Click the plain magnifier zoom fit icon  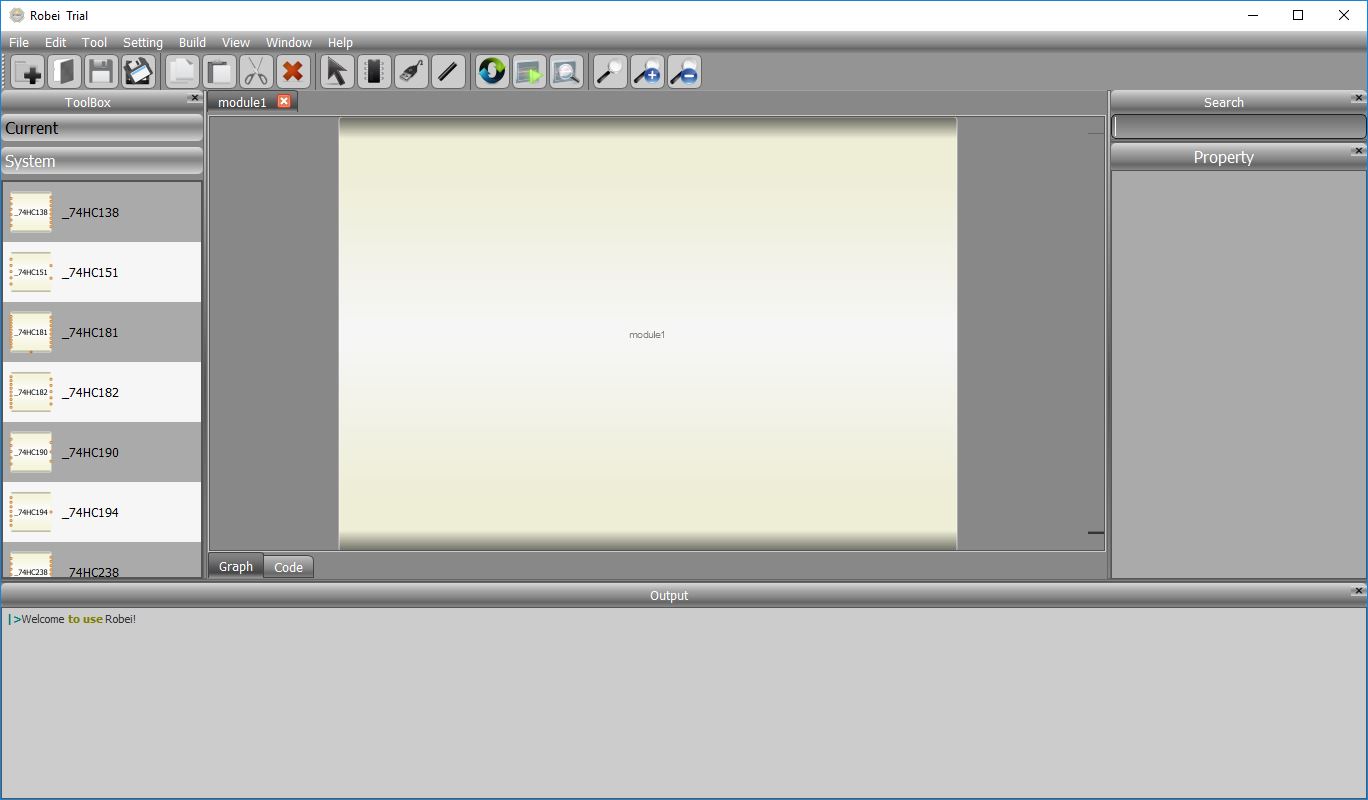610,72
